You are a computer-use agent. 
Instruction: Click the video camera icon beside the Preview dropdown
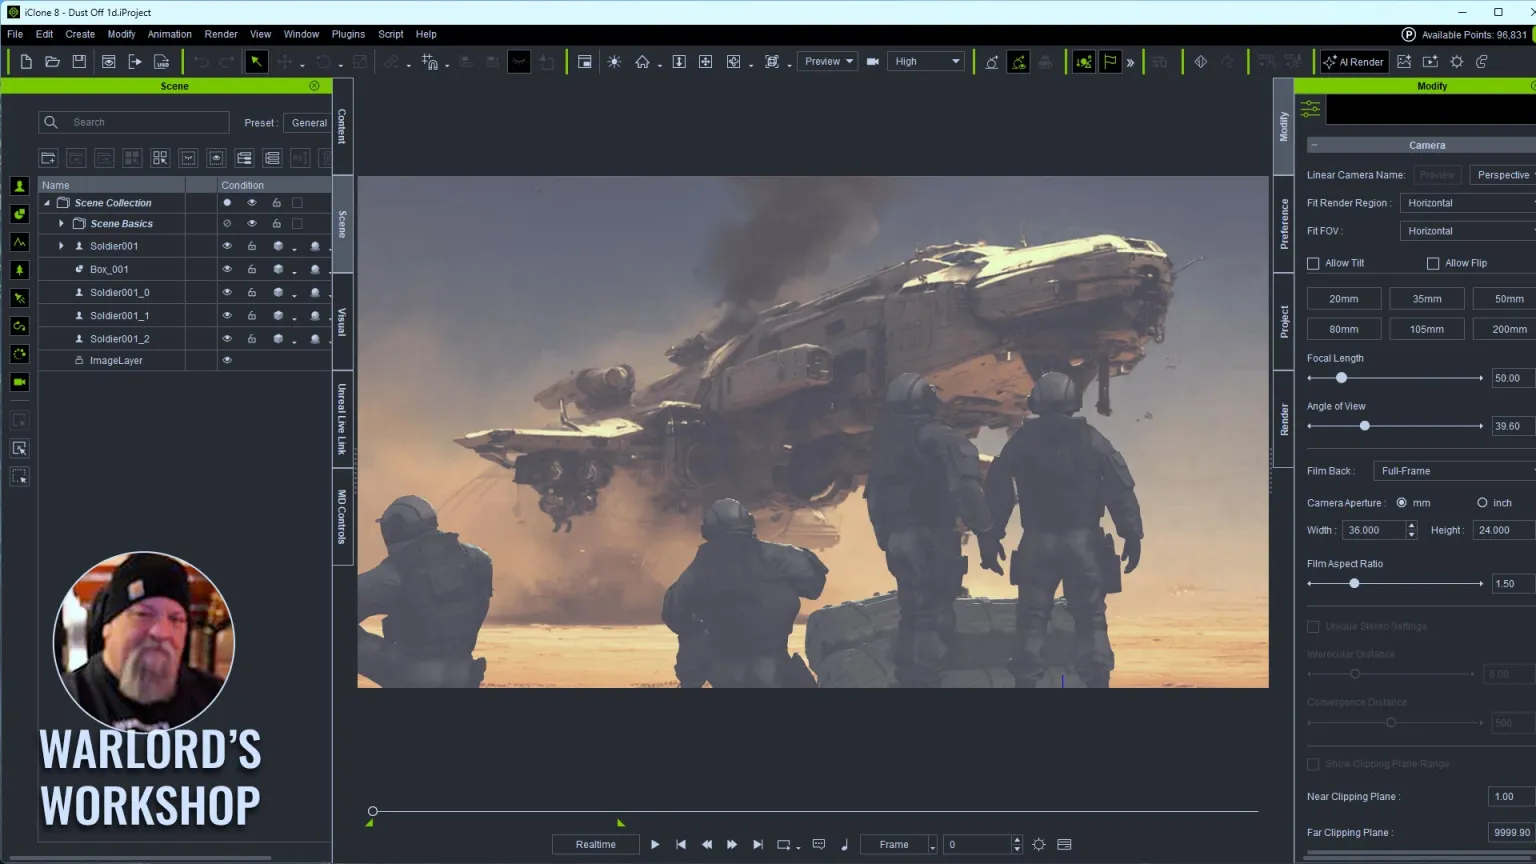click(x=873, y=62)
